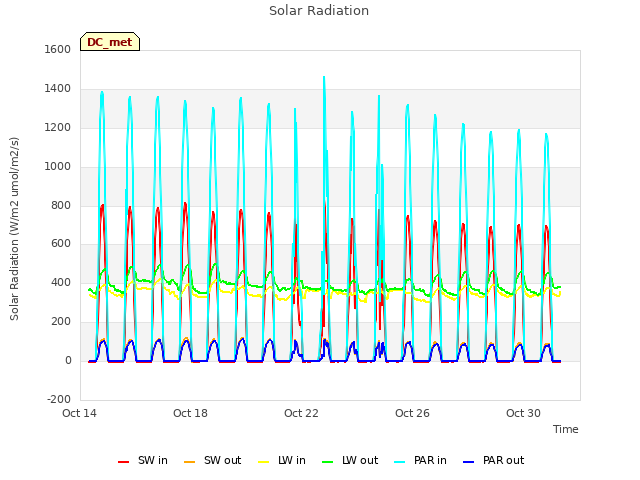Click the yellow LW in legend swatch
This screenshot has width=640, height=480.
264,462
